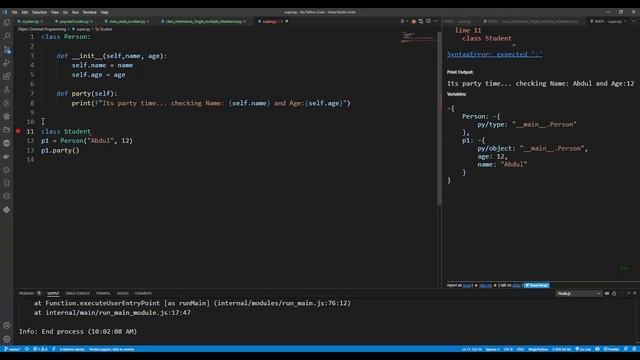
Task: Open the Manage gear in activity bar
Action: (7, 339)
